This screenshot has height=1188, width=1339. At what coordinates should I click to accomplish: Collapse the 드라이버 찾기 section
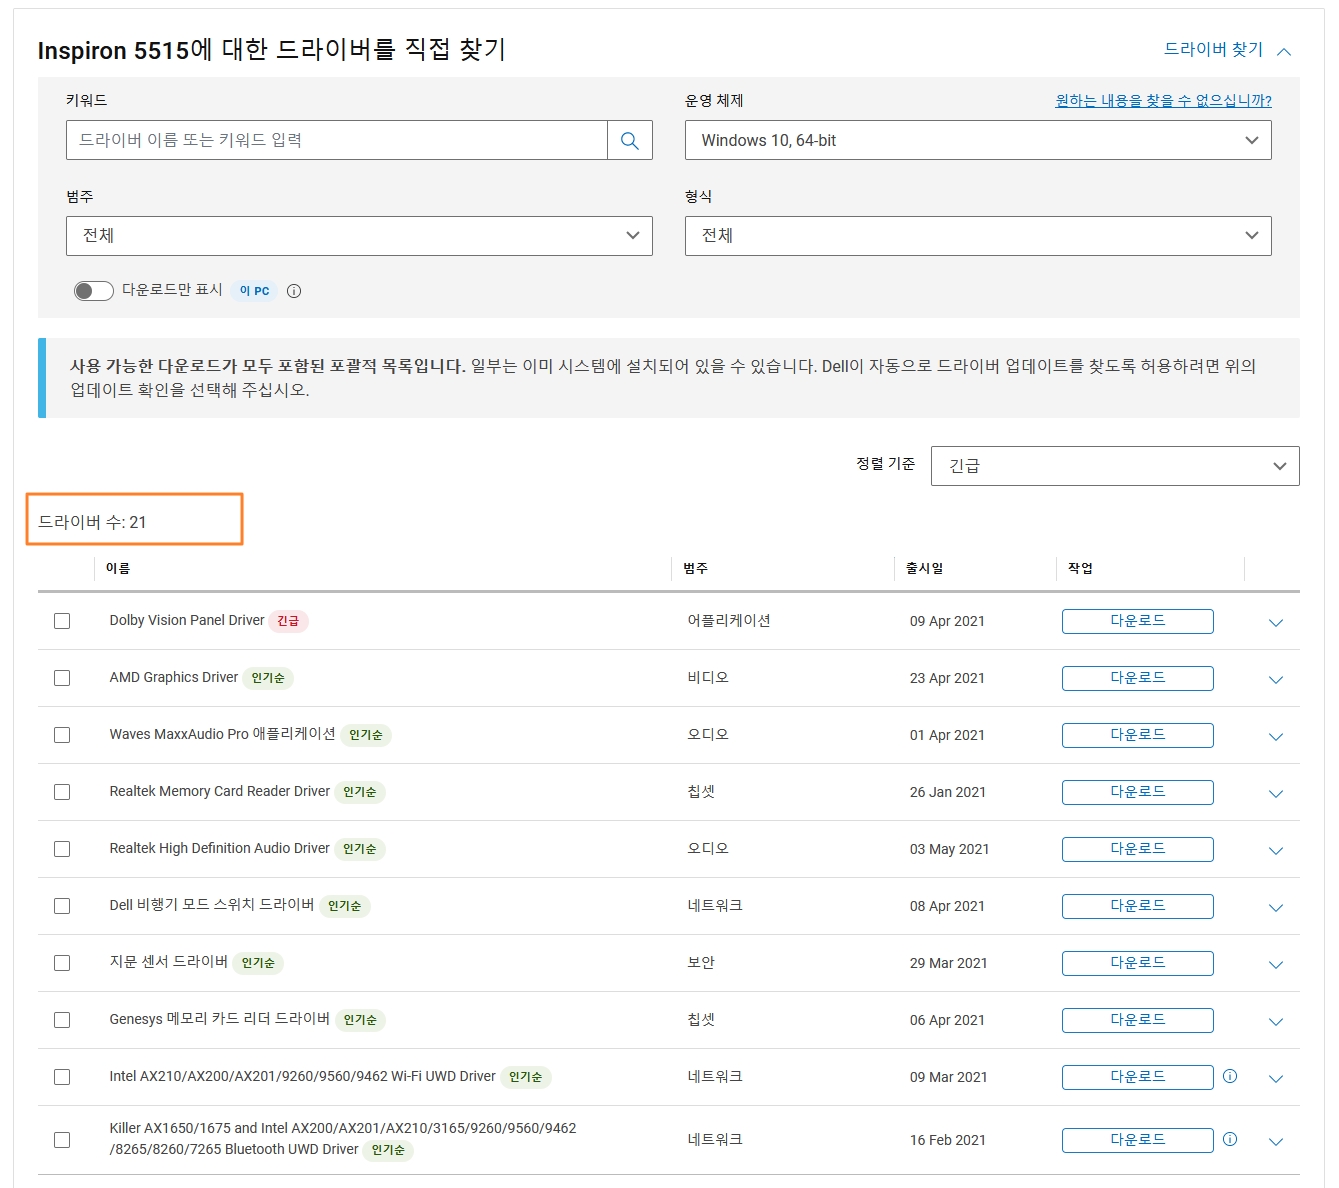click(1284, 50)
